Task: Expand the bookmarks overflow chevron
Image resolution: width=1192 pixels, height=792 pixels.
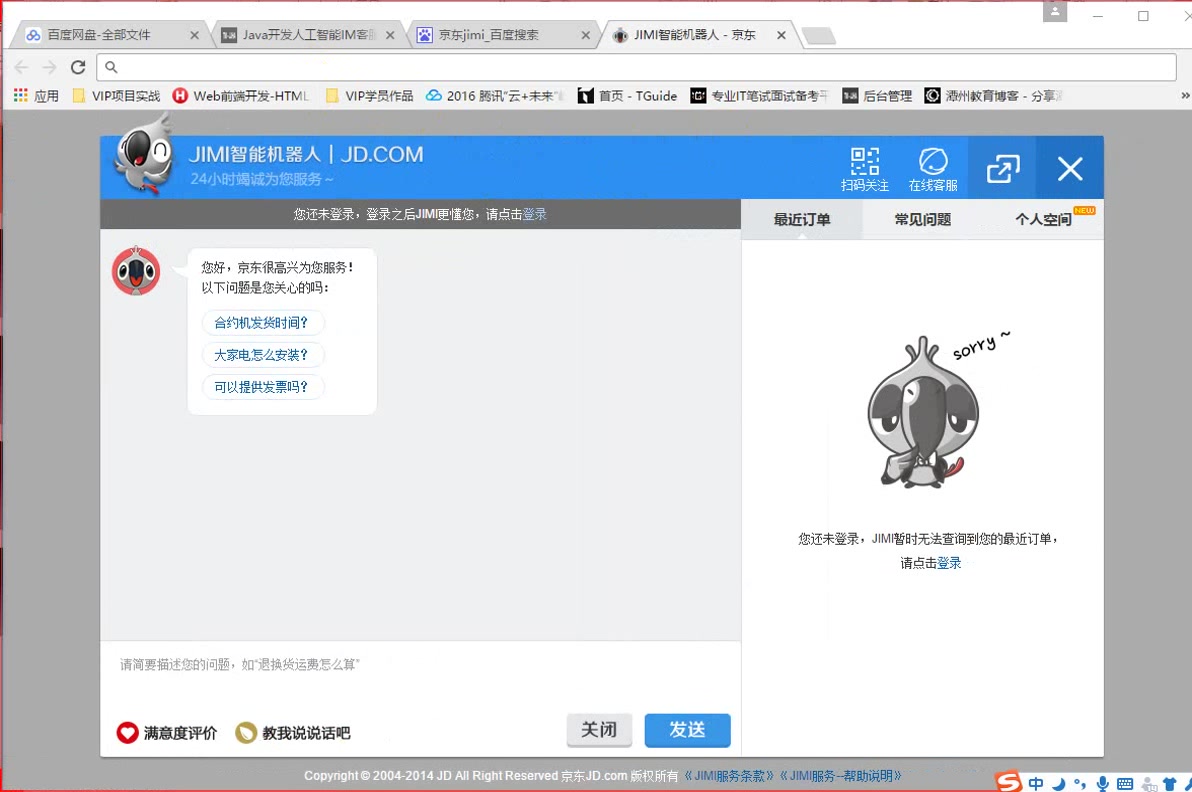Action: (x=1185, y=96)
